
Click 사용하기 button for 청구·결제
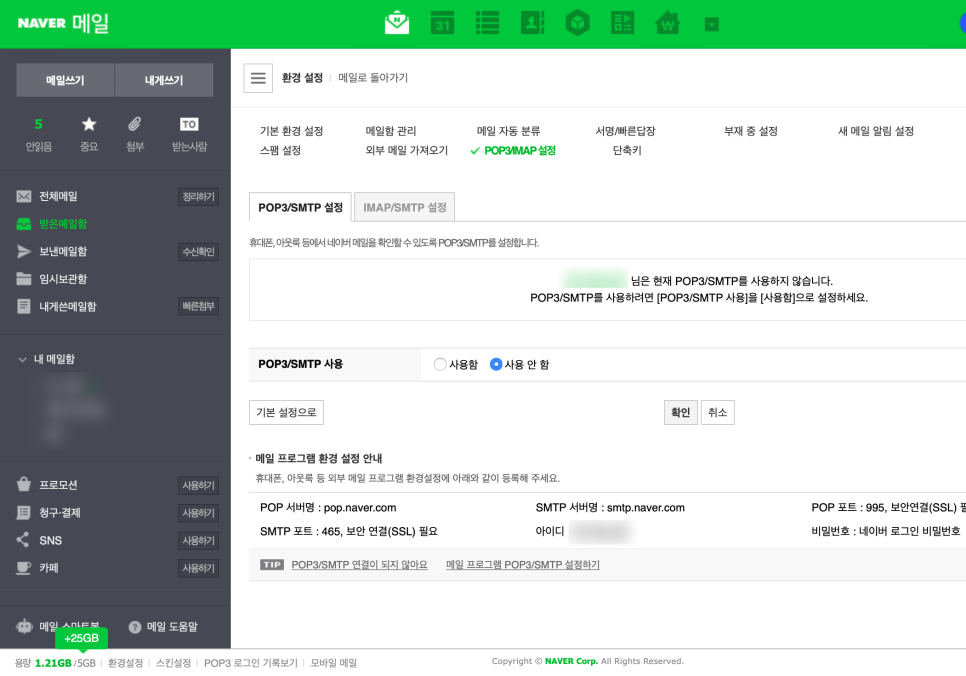(198, 513)
